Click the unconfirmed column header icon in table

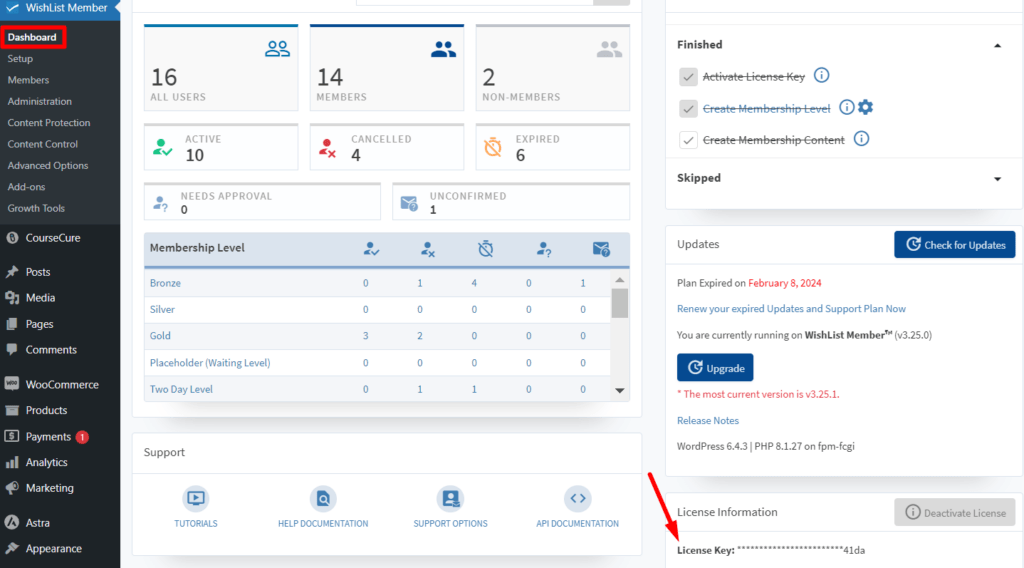(601, 249)
